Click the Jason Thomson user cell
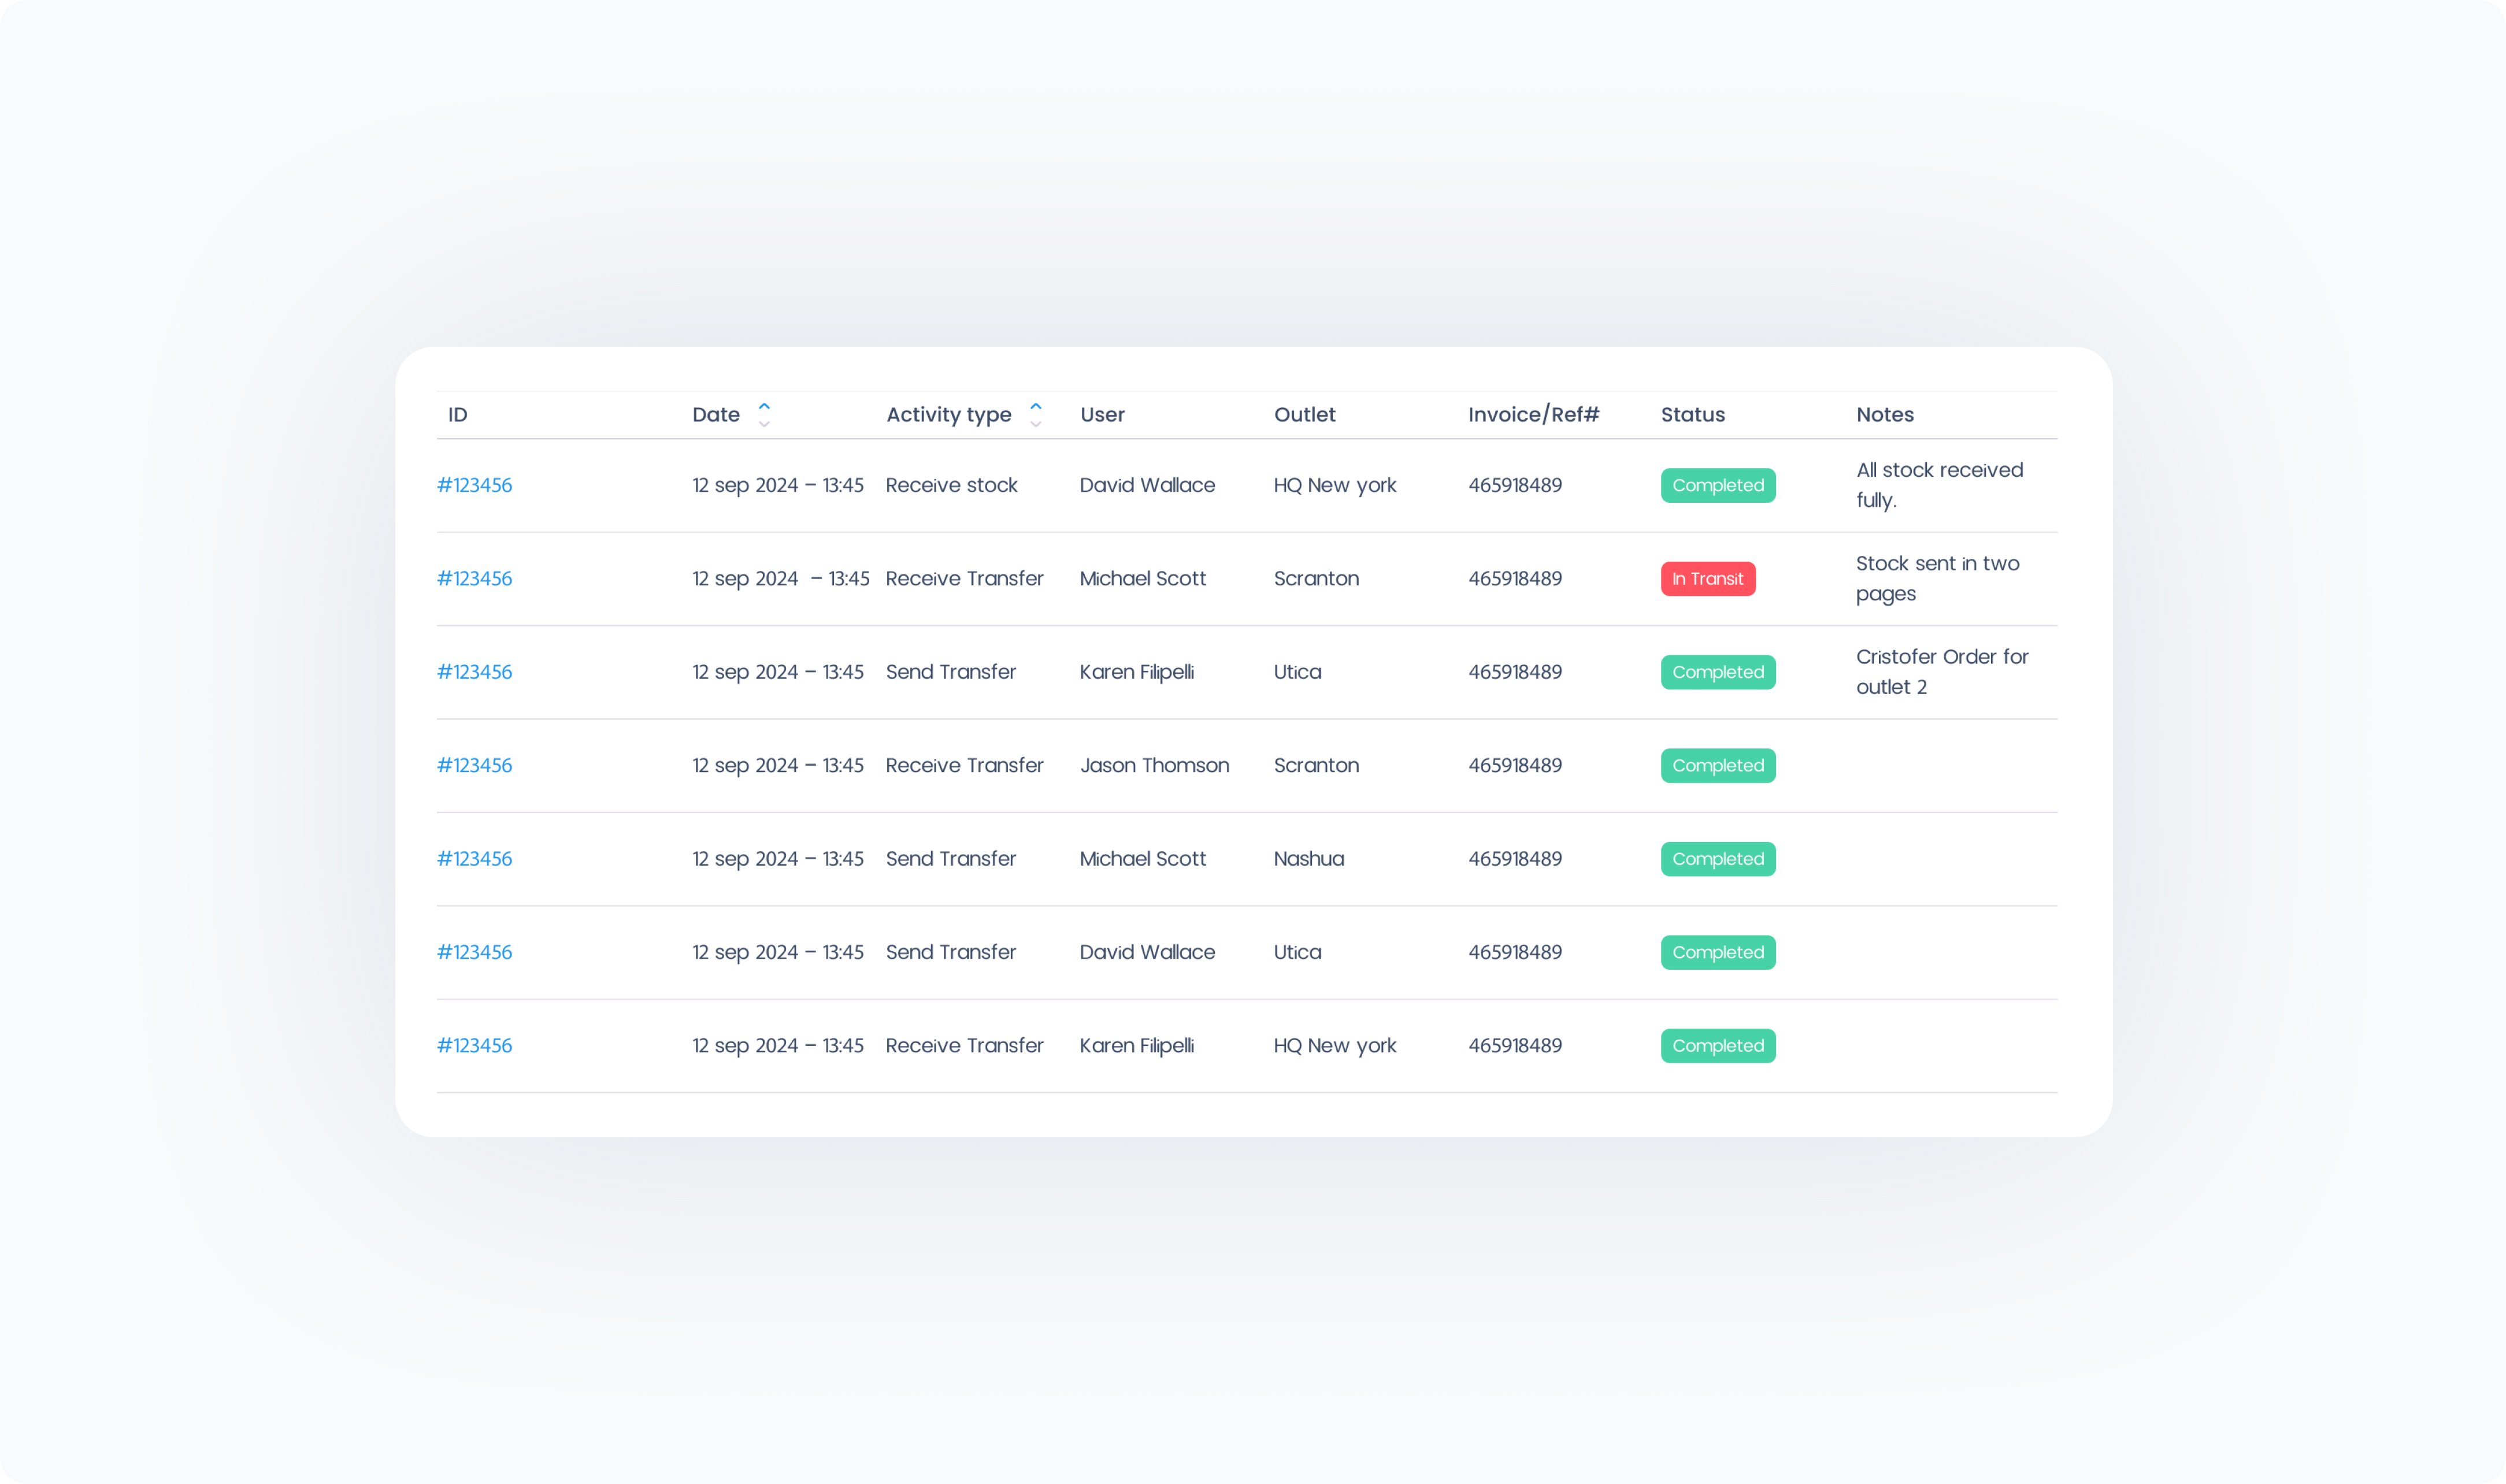 click(x=1154, y=766)
